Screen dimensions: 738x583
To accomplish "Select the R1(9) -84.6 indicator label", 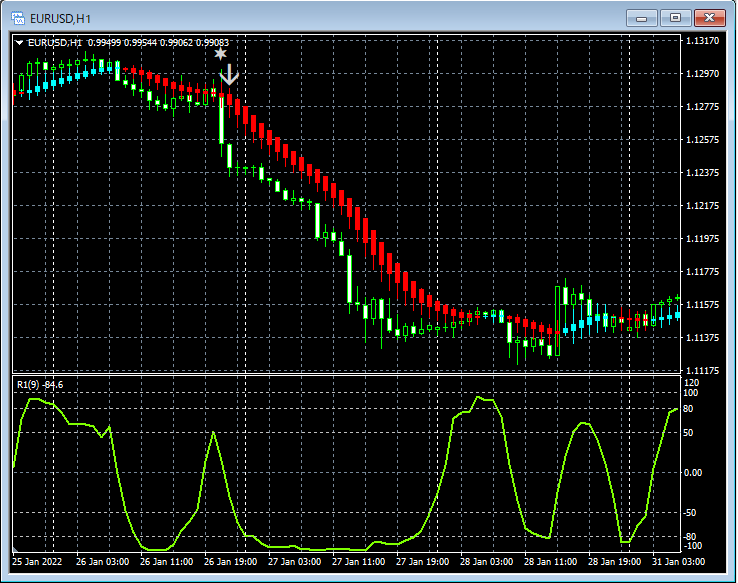I will coord(40,385).
